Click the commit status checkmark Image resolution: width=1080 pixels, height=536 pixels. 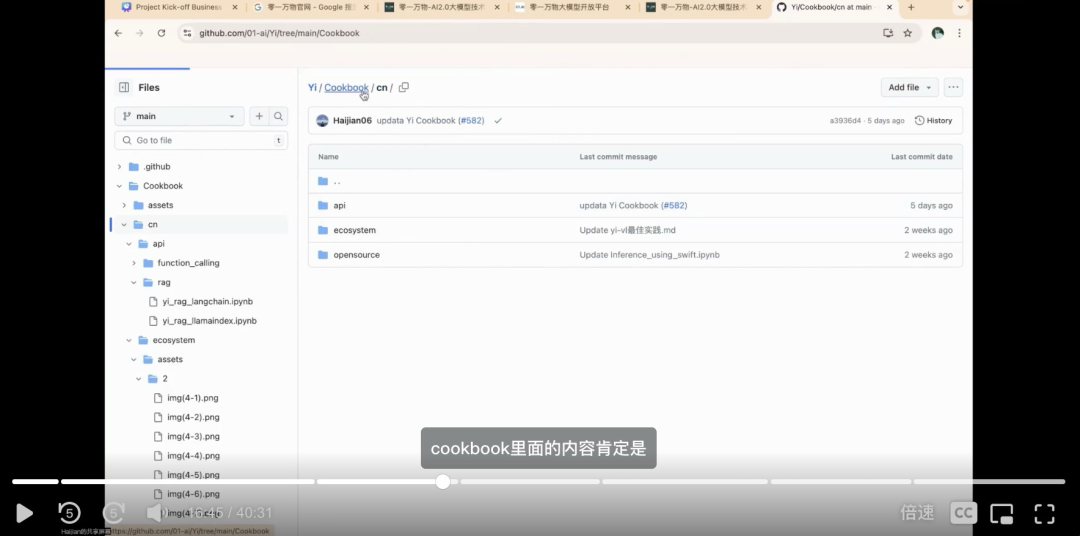[498, 121]
